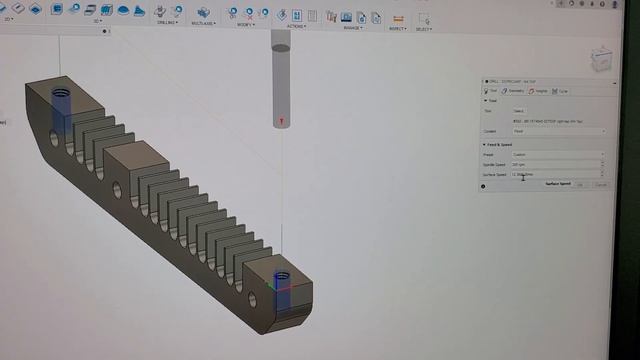Click the Measure icon in INSPECT
This screenshot has width=640, height=360.
398,19
